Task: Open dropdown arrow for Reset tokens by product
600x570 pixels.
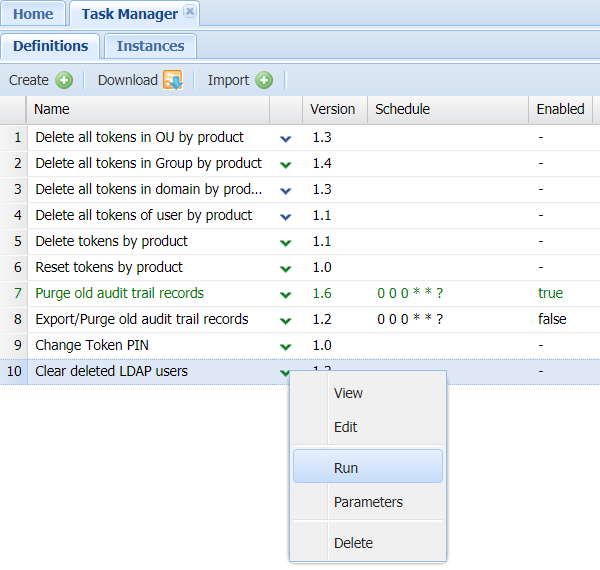Action: (x=286, y=268)
